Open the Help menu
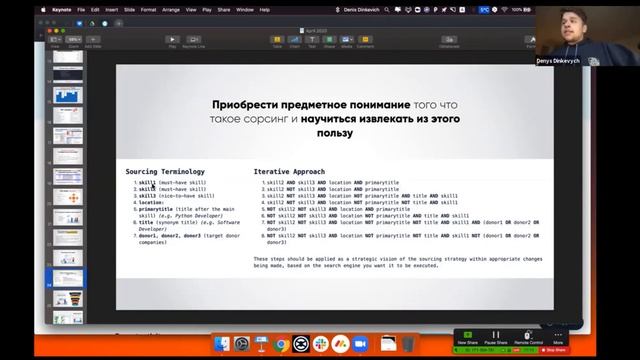The width and height of the screenshot is (640, 360). pyautogui.click(x=264, y=10)
